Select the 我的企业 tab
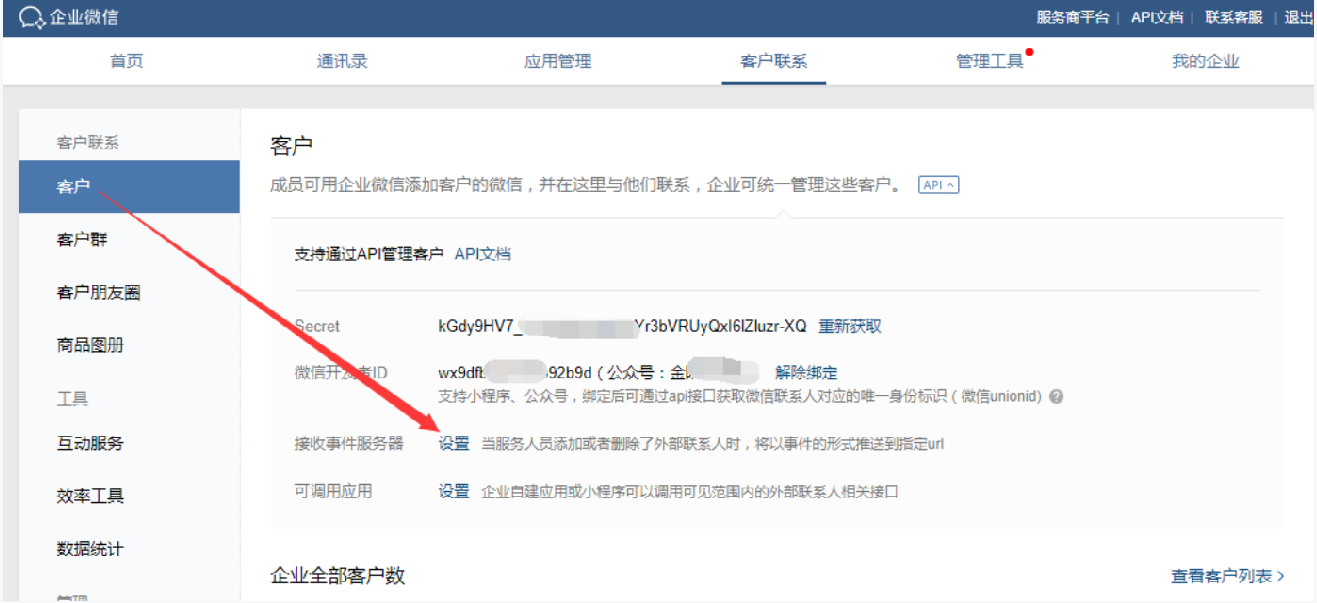The height and width of the screenshot is (603, 1317). click(x=1205, y=61)
